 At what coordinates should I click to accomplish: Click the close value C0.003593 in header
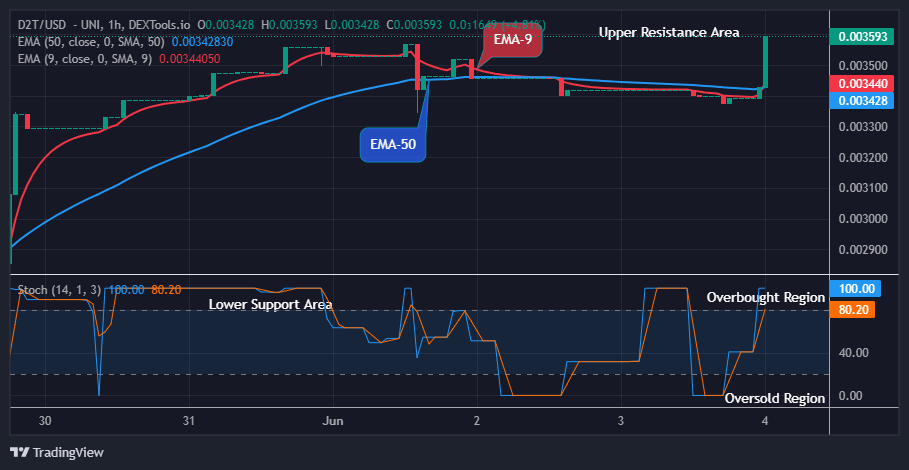tap(414, 25)
